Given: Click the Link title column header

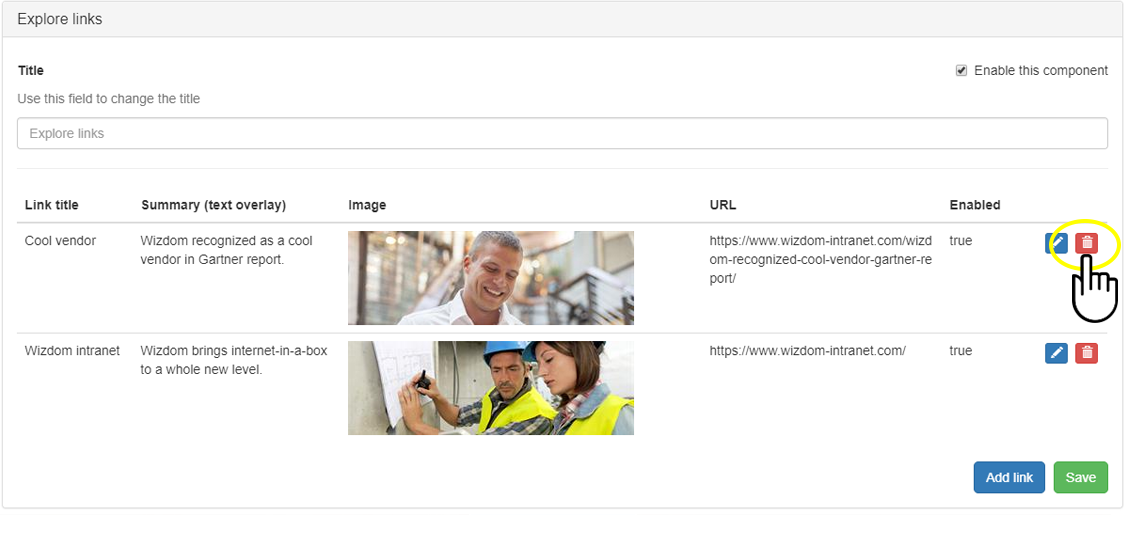Looking at the screenshot, I should (52, 205).
